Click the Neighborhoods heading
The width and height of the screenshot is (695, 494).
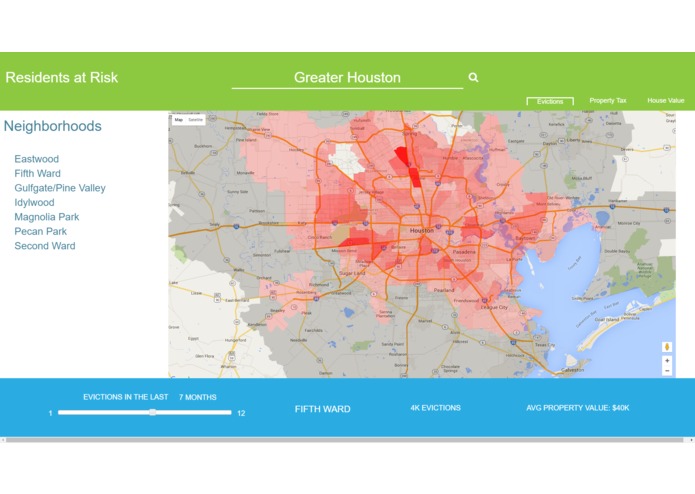[53, 126]
